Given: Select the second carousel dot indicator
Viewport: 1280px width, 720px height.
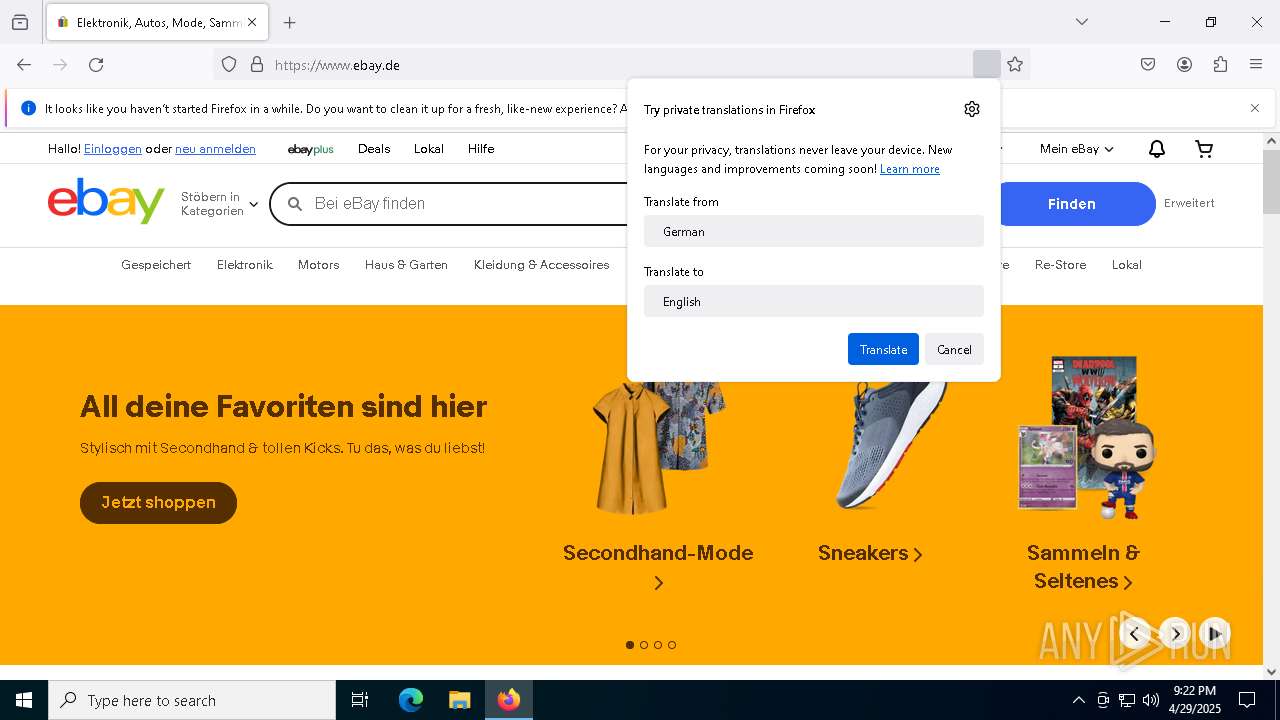Looking at the screenshot, I should (644, 645).
